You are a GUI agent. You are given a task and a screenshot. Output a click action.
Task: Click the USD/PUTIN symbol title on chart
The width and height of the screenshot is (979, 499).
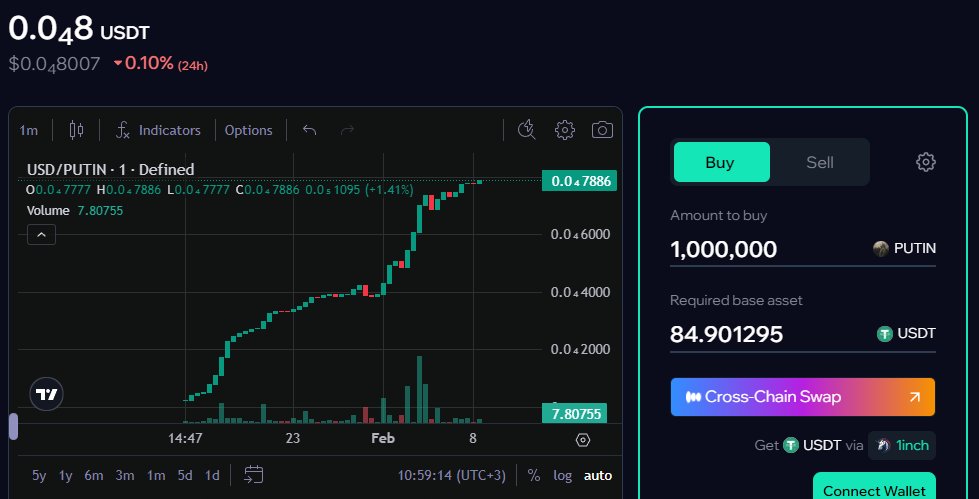pos(111,169)
